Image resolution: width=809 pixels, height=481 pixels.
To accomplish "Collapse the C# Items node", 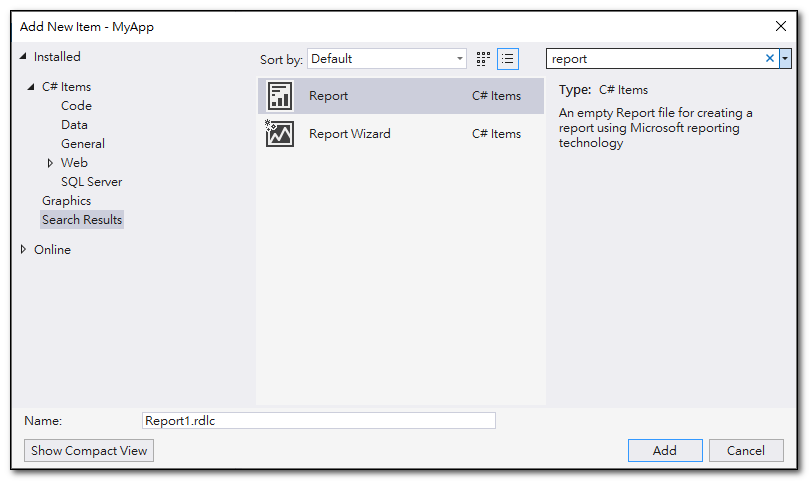I will (31, 87).
